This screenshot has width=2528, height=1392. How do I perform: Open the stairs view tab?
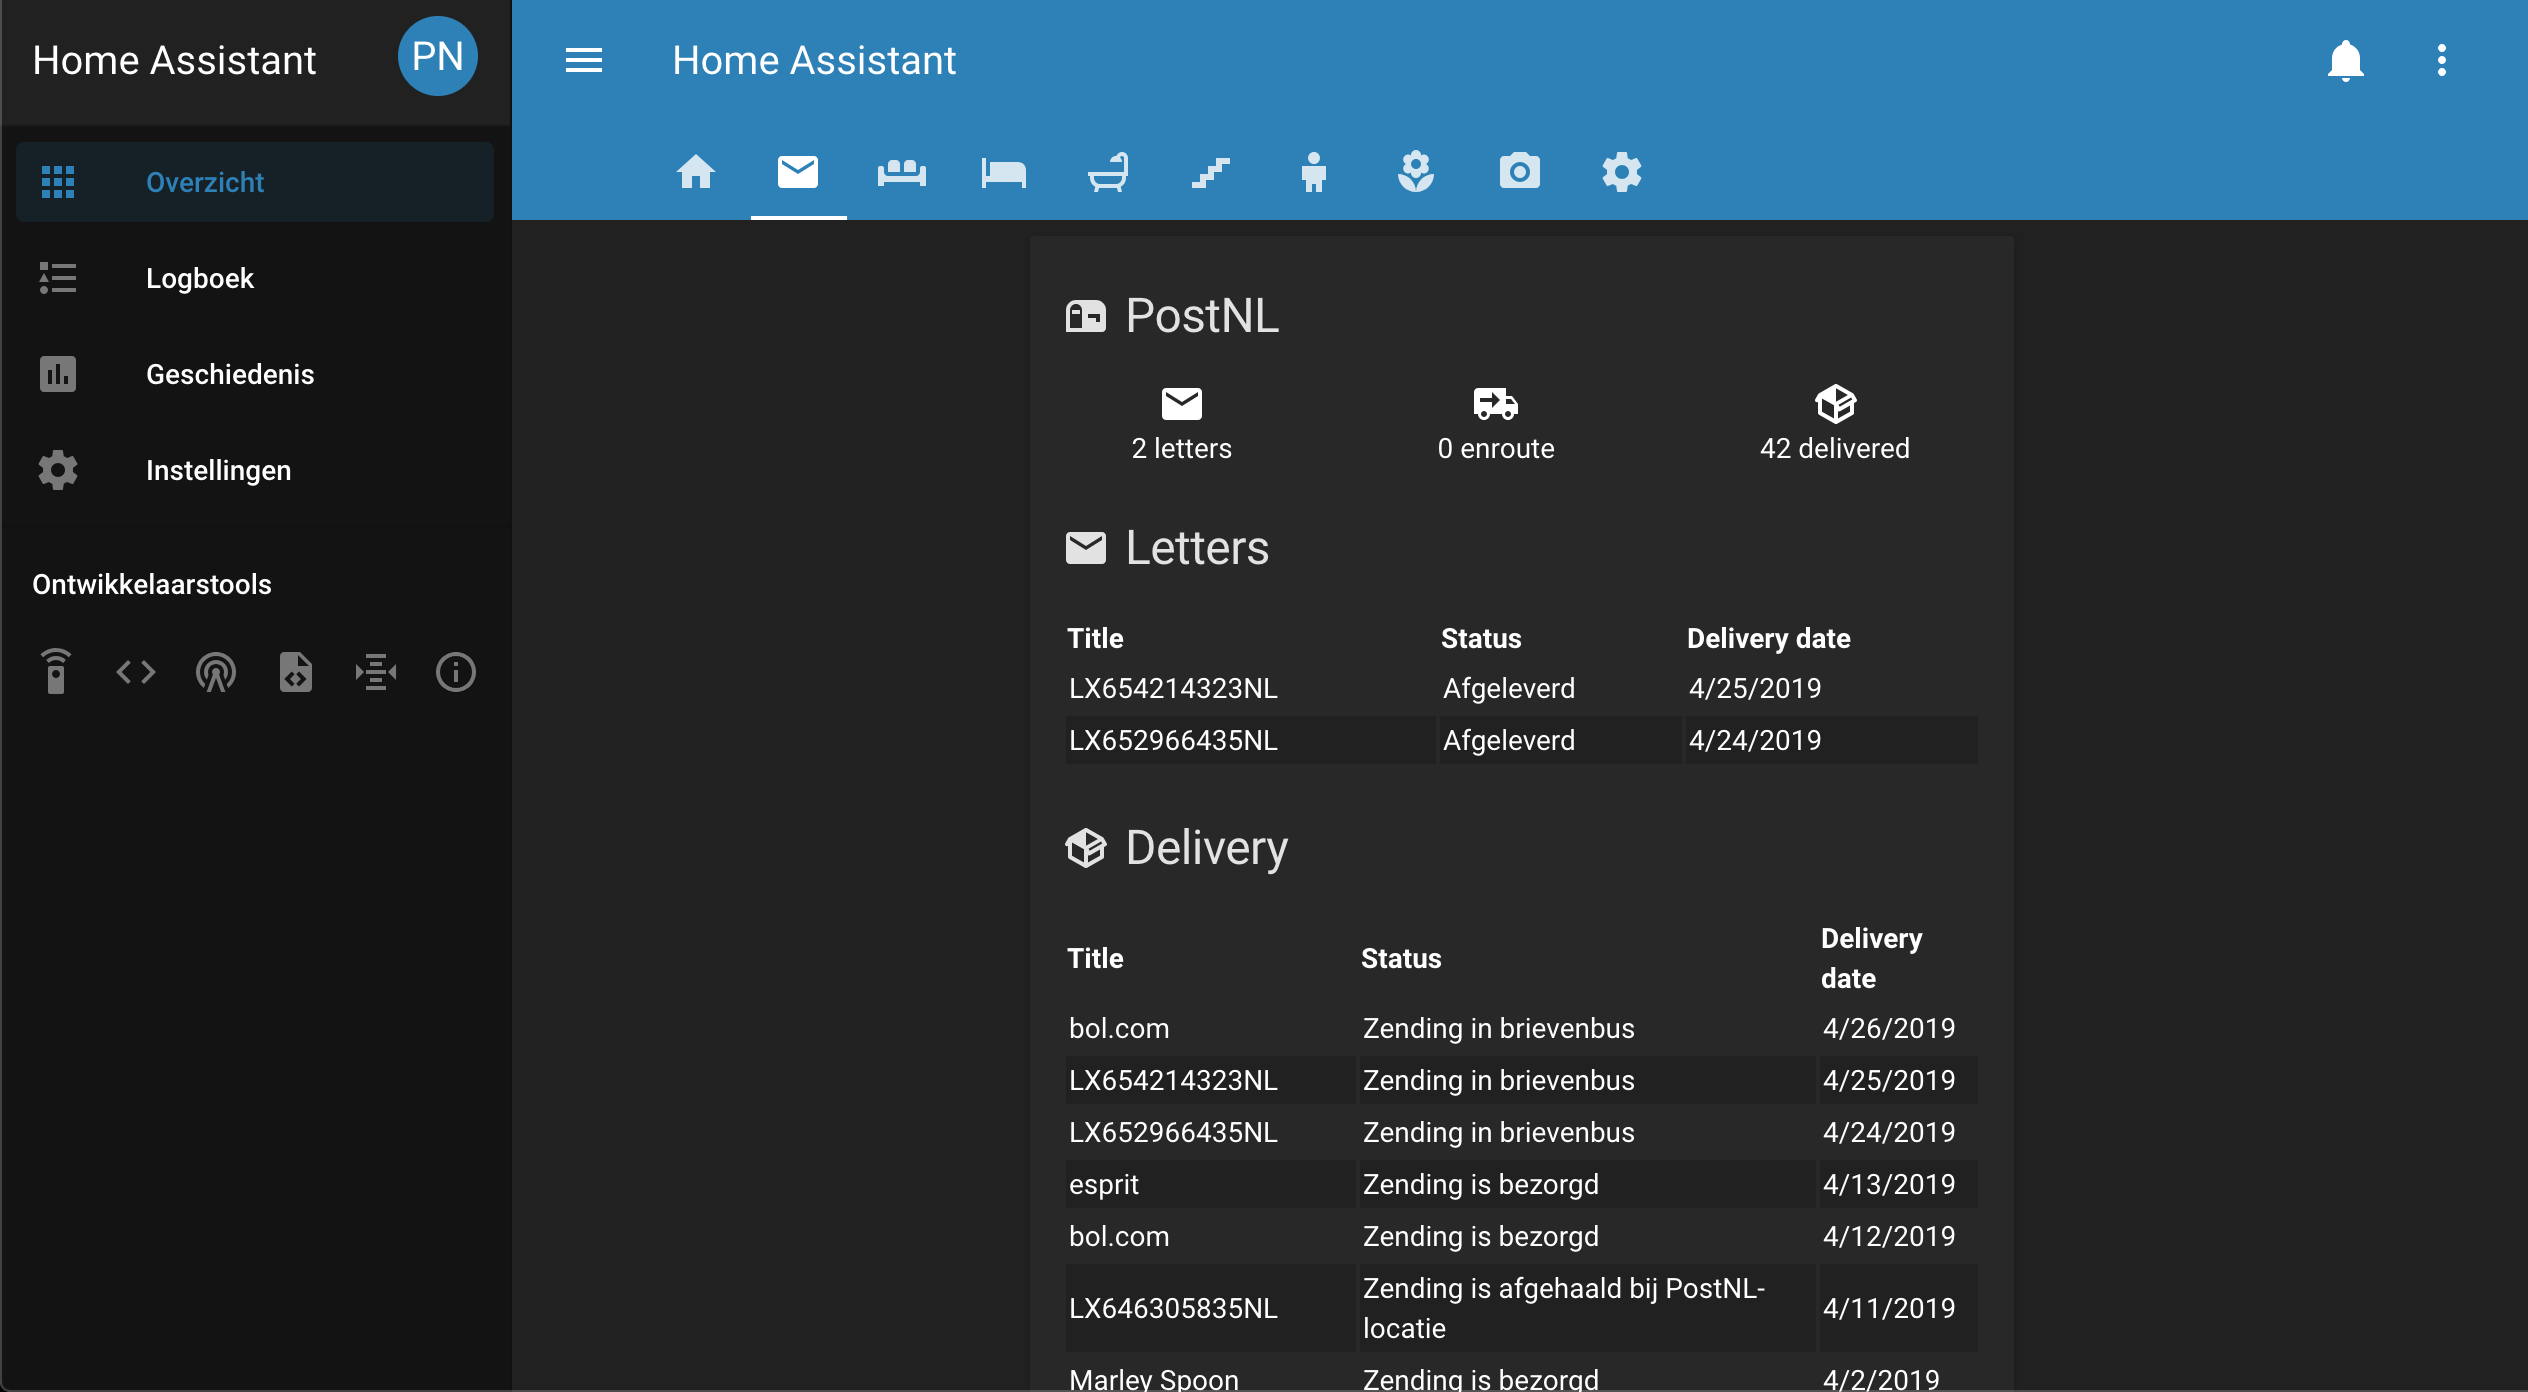[1211, 172]
